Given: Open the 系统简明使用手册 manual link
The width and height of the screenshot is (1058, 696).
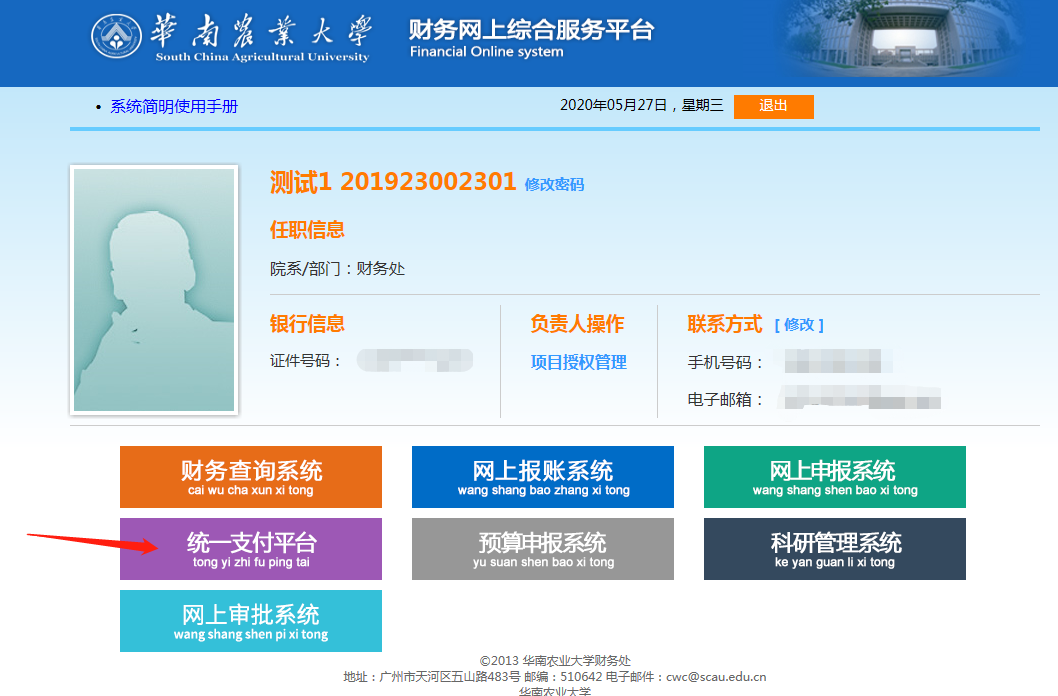Looking at the screenshot, I should 174,107.
